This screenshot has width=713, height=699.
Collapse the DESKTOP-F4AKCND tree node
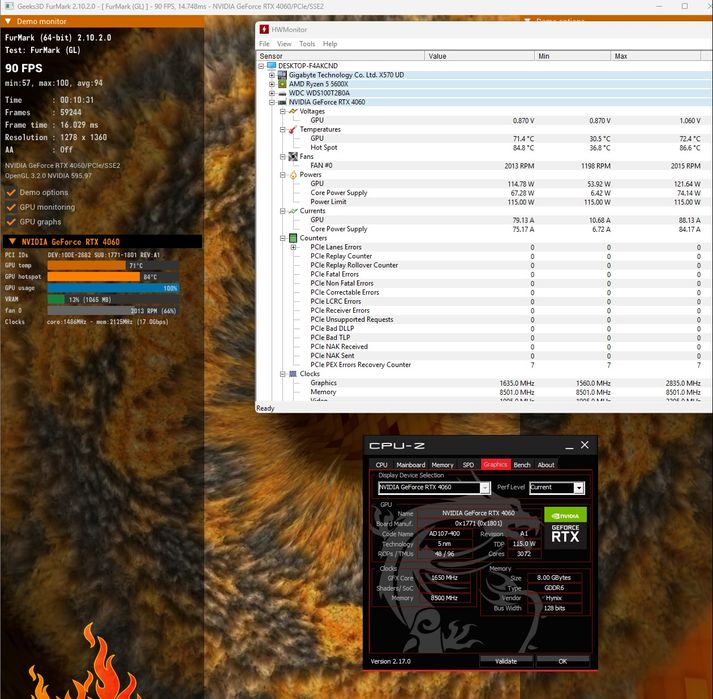(261, 66)
